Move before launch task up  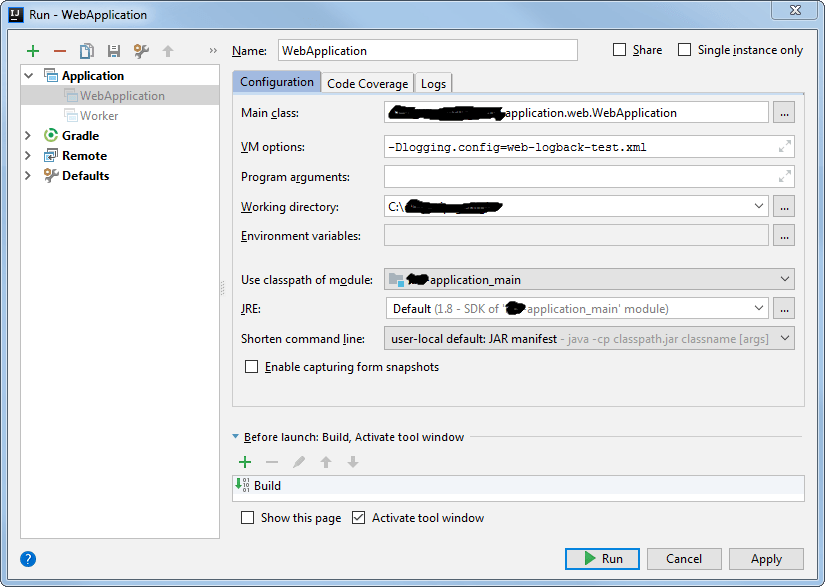(x=326, y=462)
